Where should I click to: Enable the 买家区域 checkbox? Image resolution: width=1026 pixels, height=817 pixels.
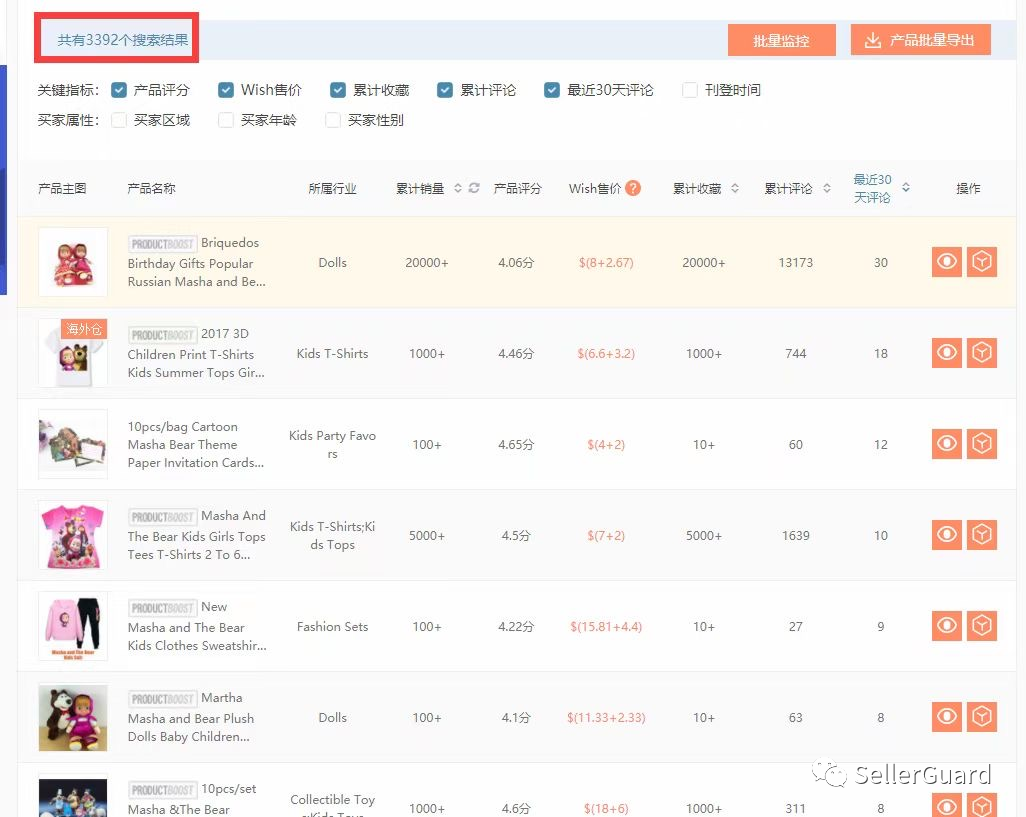pos(119,120)
